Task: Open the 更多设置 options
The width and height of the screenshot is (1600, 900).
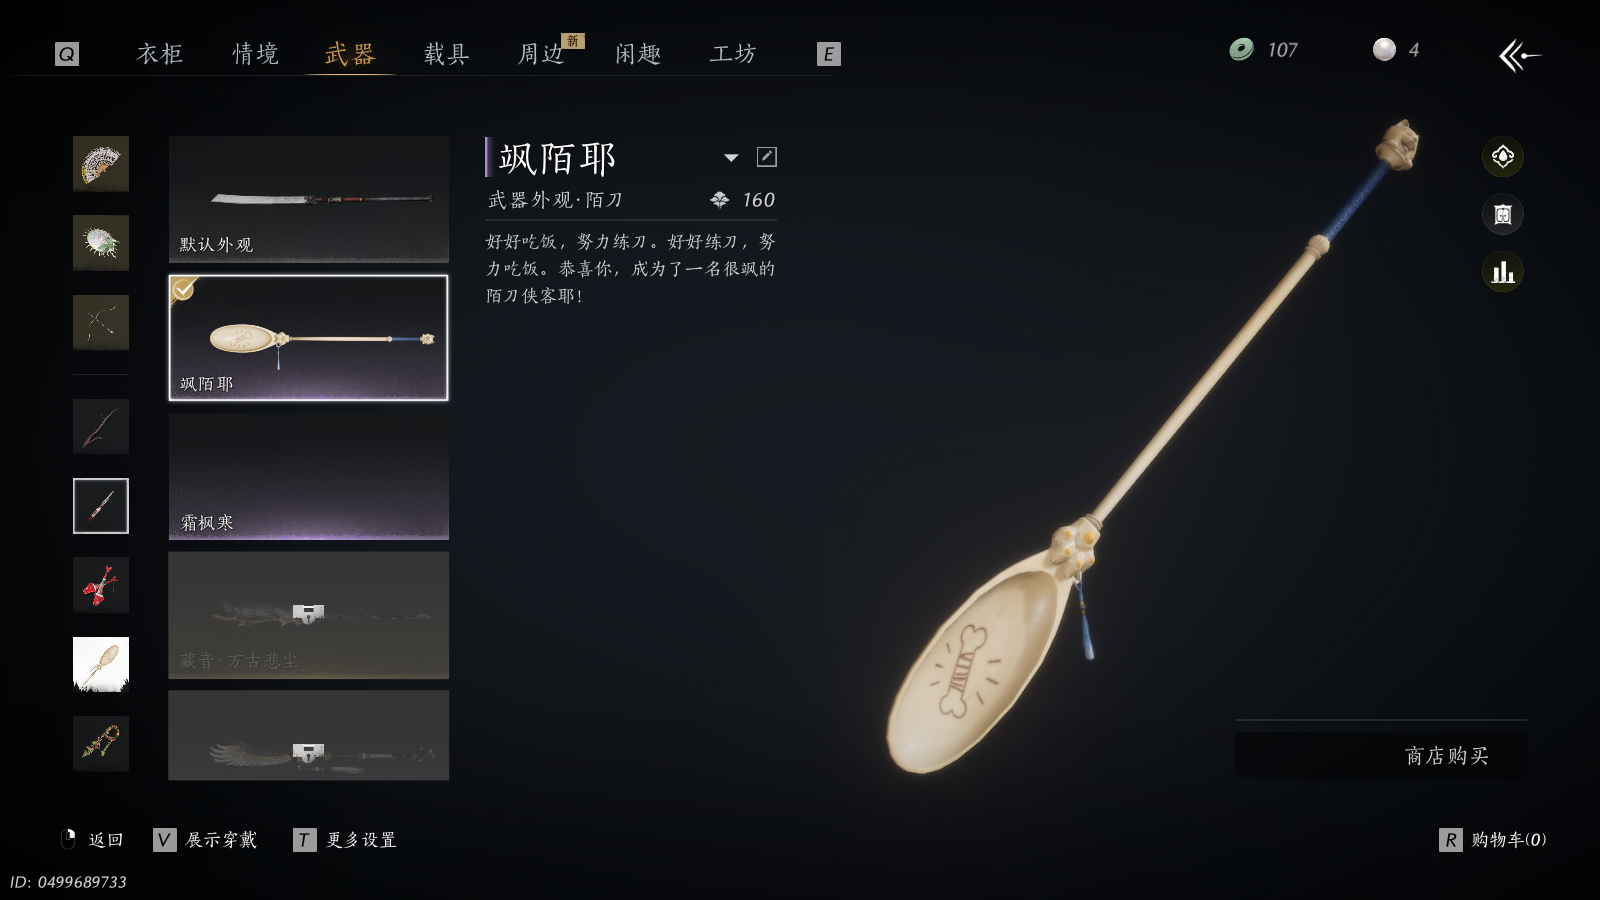Action: click(345, 840)
